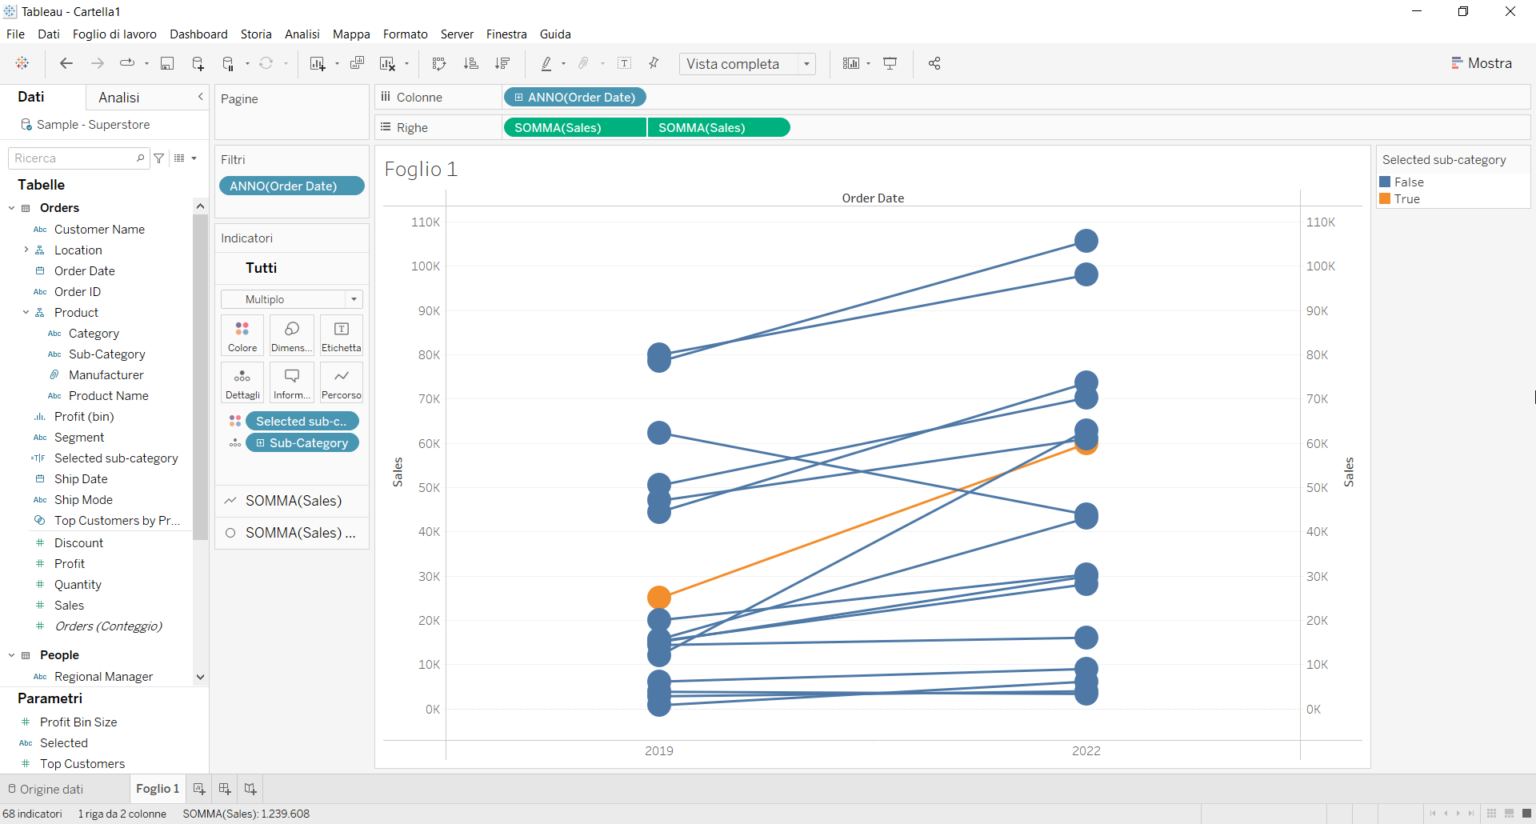Enter presentation mode from the toolbar

coord(890,63)
